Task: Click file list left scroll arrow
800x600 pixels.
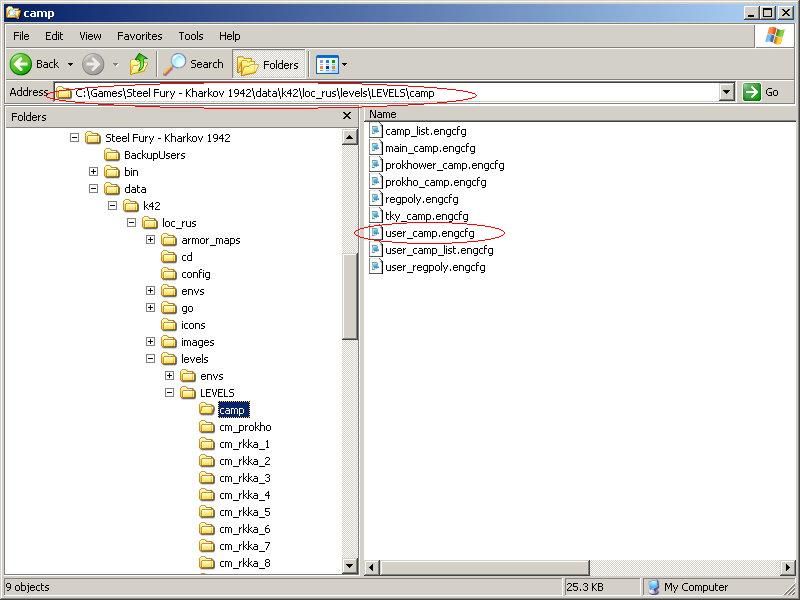Action: [372, 567]
